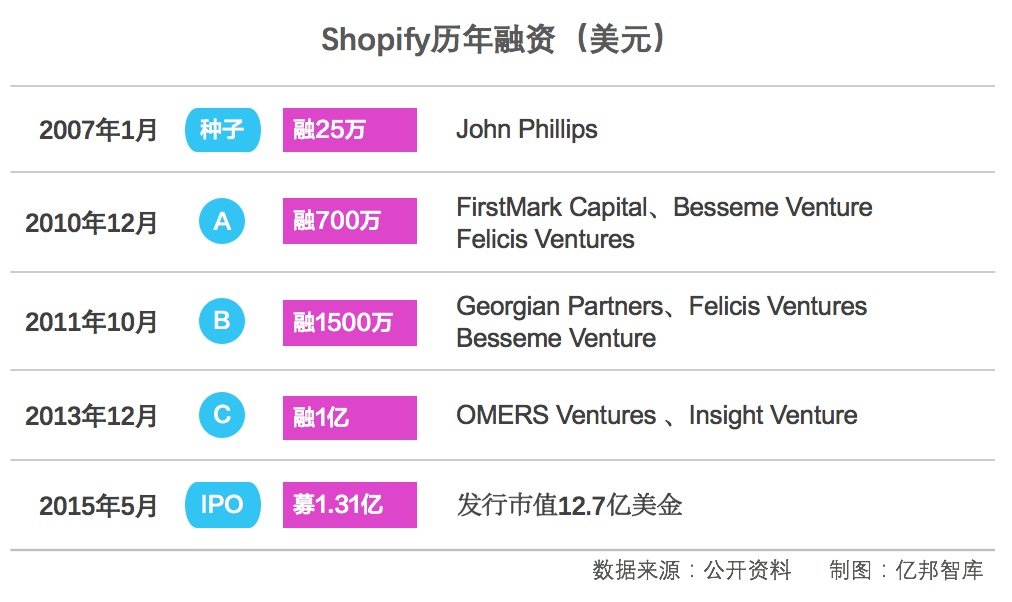Select the 2010年12月 date label
Image resolution: width=1012 pixels, height=602 pixels.
91,223
